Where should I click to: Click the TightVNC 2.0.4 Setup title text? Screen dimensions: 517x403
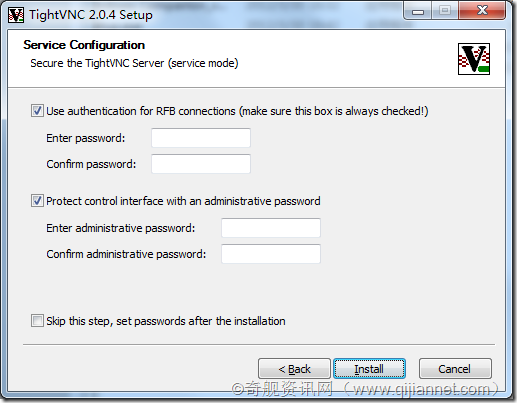(x=91, y=15)
